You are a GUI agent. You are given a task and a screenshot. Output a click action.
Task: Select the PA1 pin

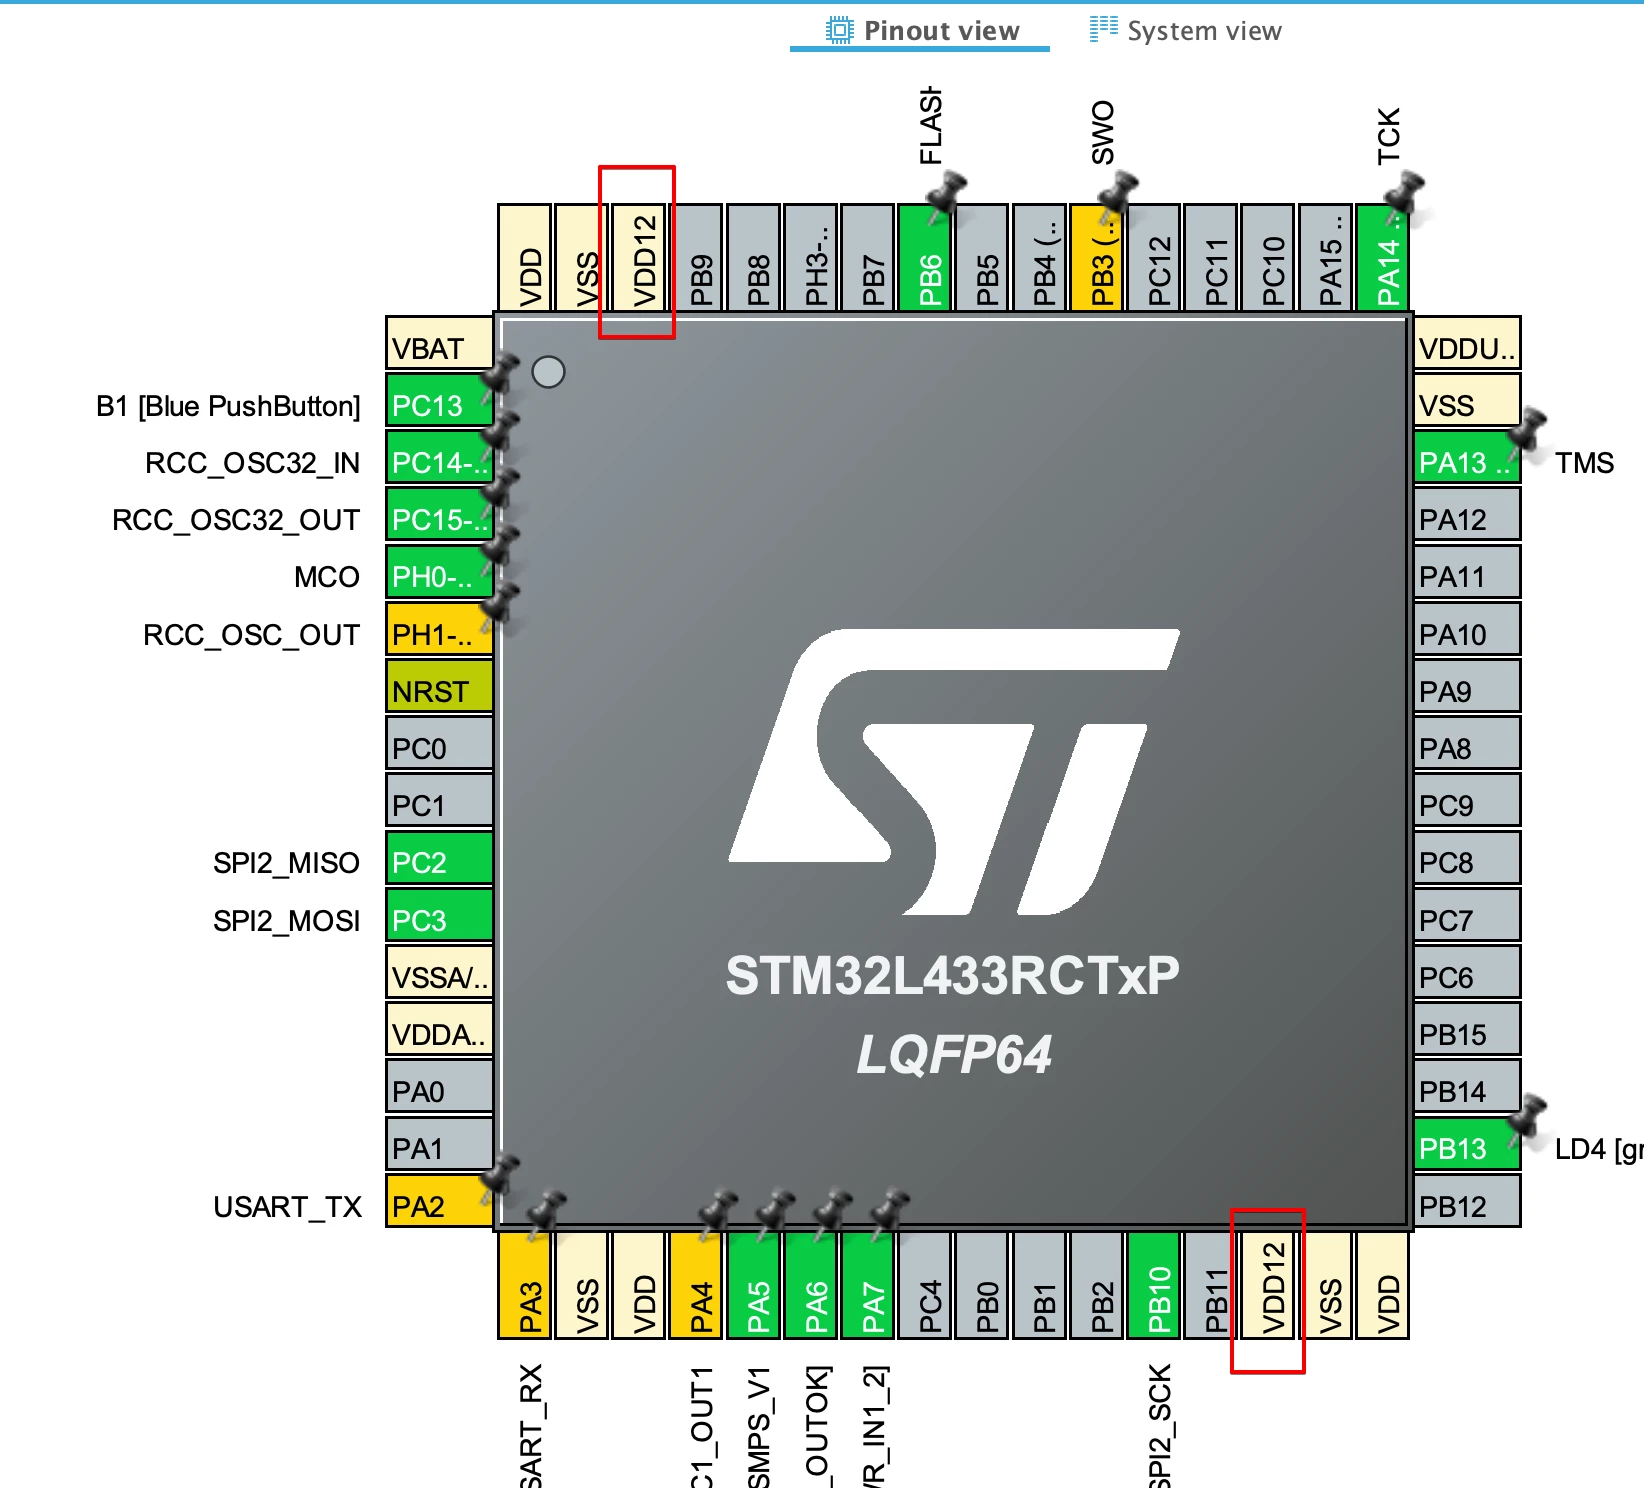click(439, 1143)
